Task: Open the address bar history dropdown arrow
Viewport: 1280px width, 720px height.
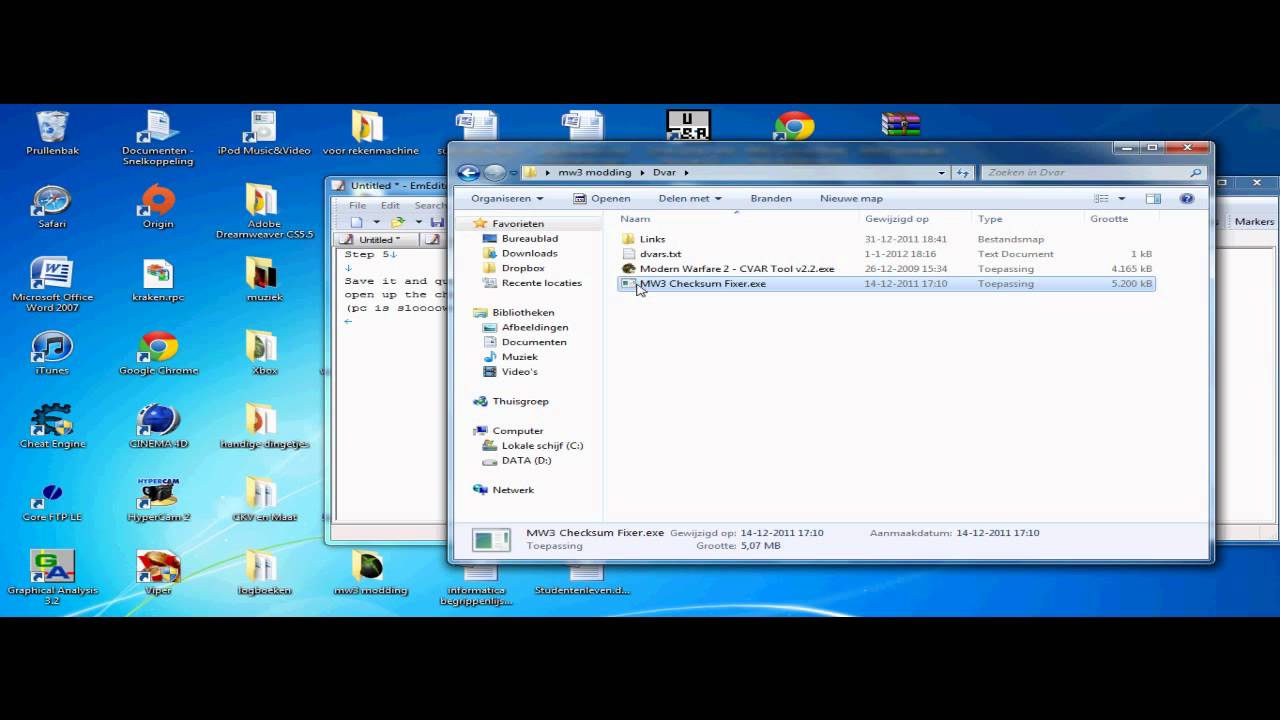Action: 942,172
